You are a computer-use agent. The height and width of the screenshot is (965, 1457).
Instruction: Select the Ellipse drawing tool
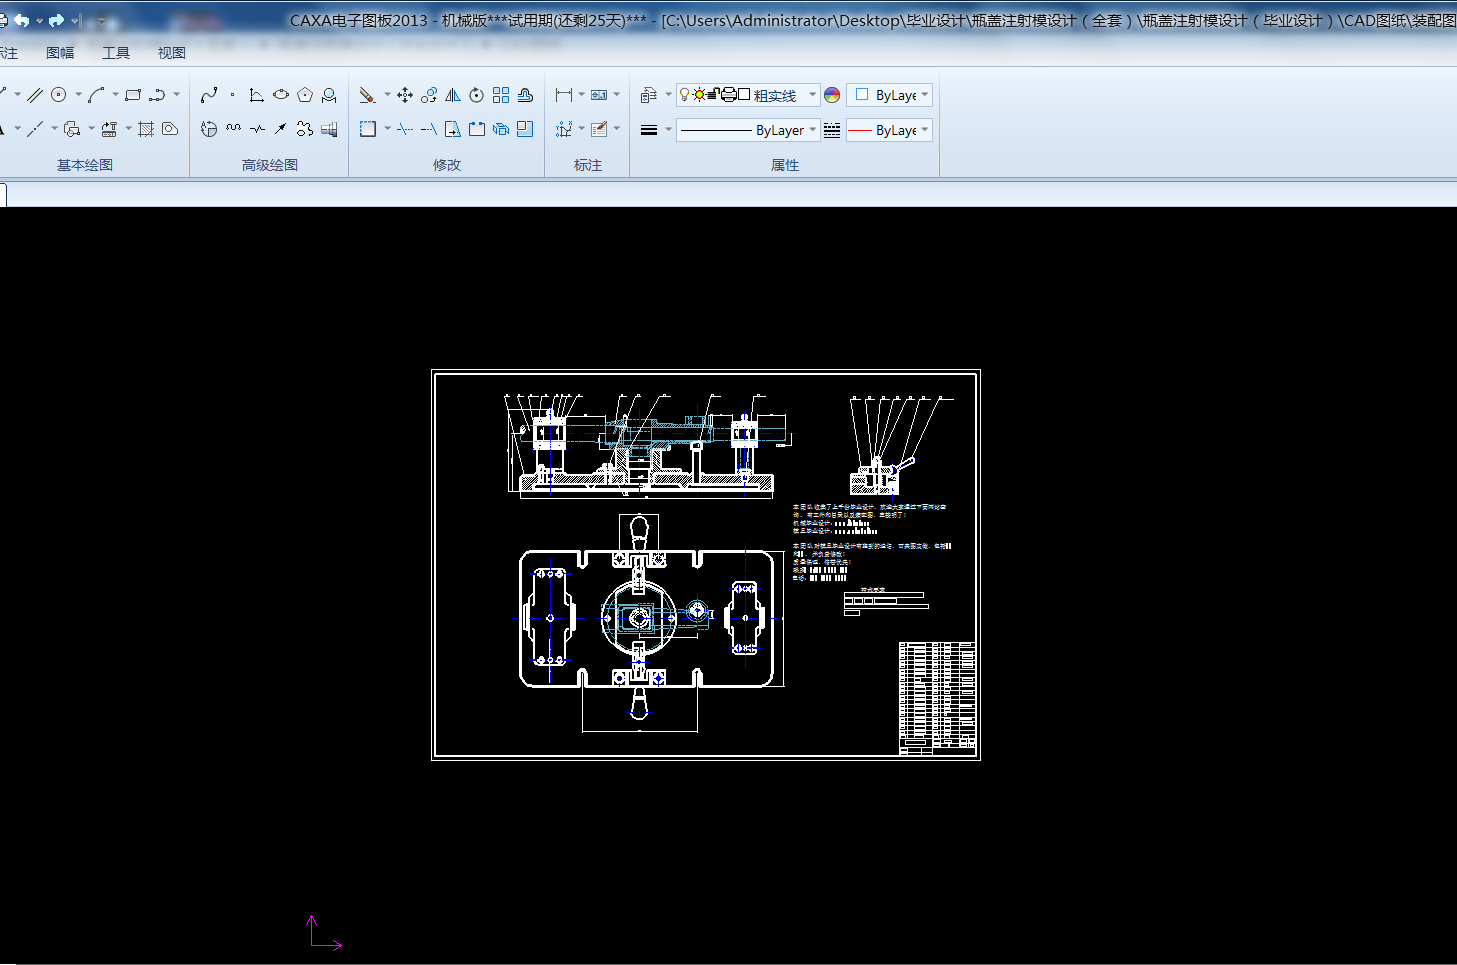point(281,95)
